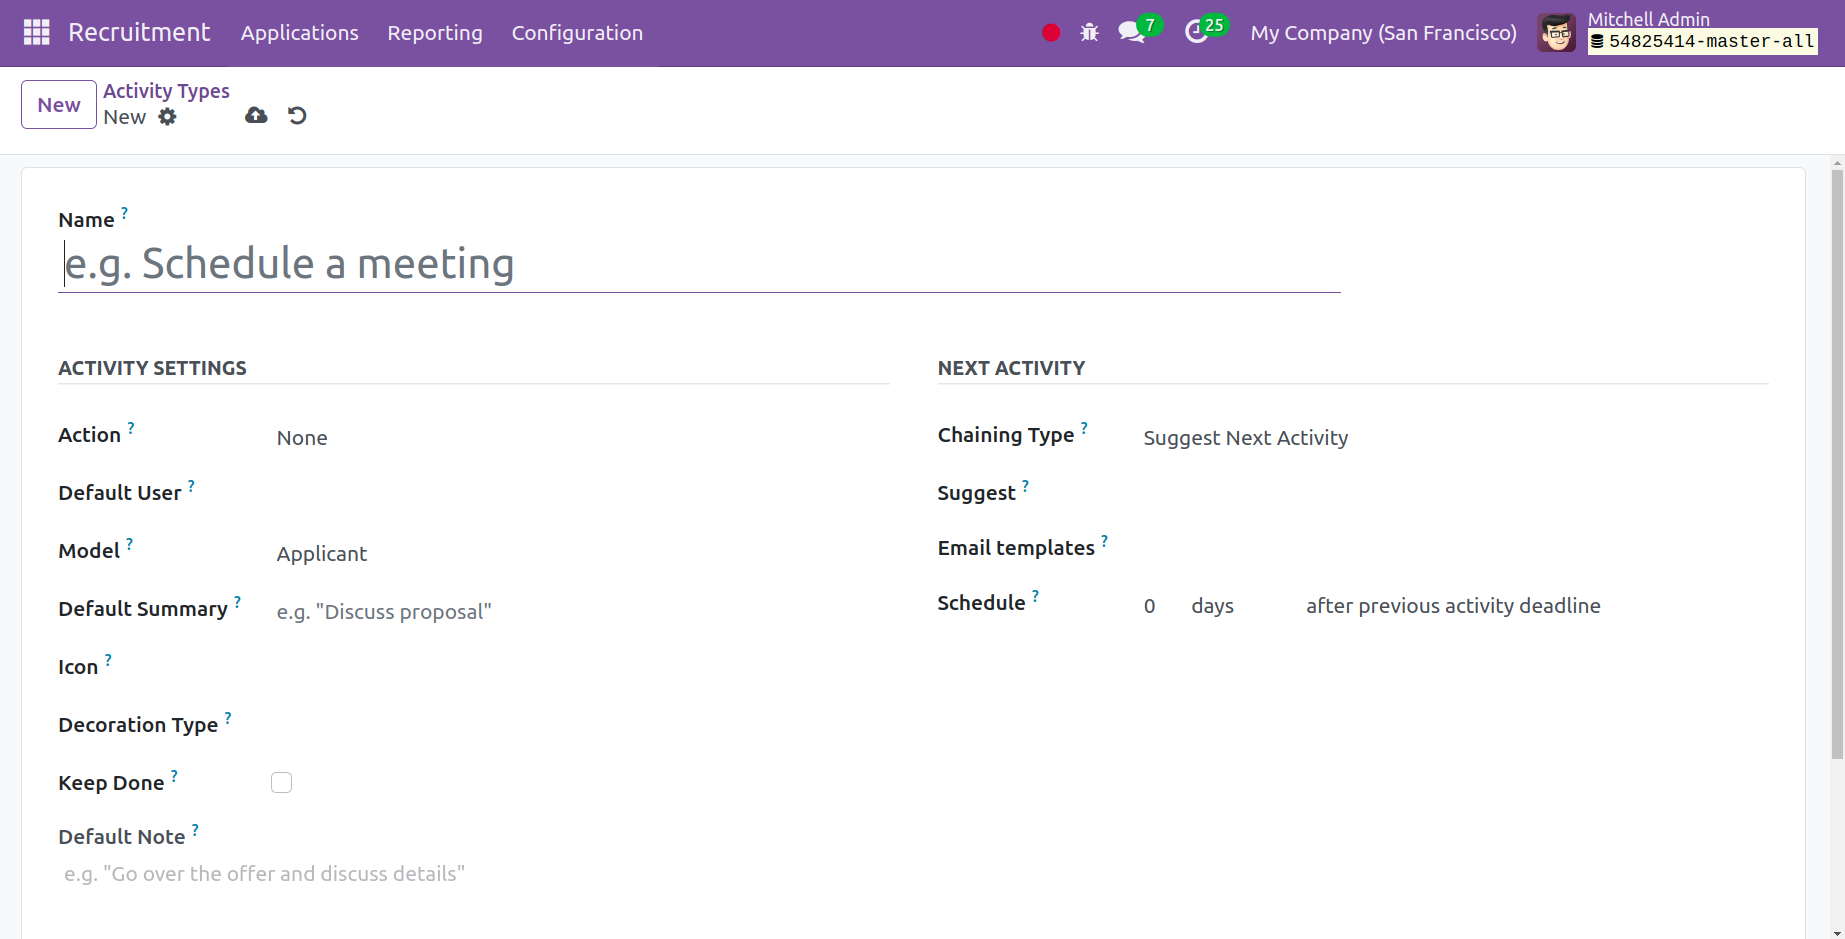1845x939 pixels.
Task: Show help tooltip next to Name label
Action: 124,212
